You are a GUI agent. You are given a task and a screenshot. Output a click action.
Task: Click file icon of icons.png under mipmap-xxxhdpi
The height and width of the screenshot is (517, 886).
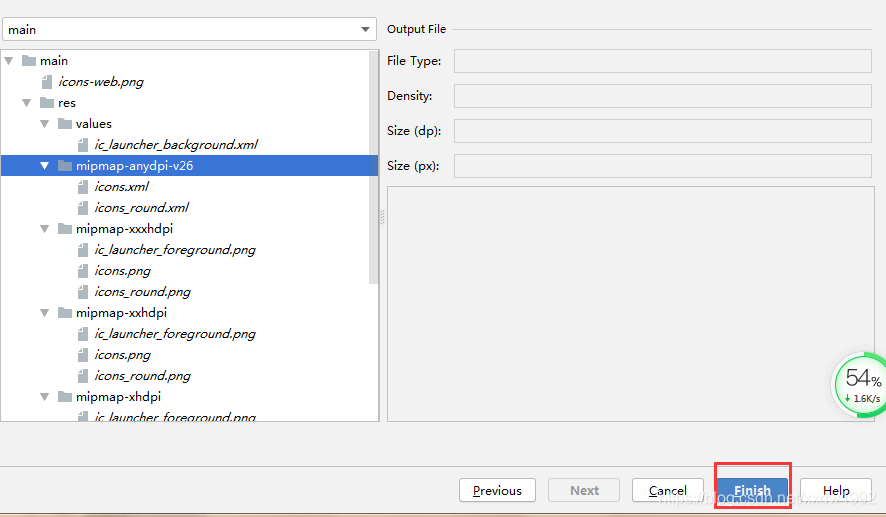point(83,271)
